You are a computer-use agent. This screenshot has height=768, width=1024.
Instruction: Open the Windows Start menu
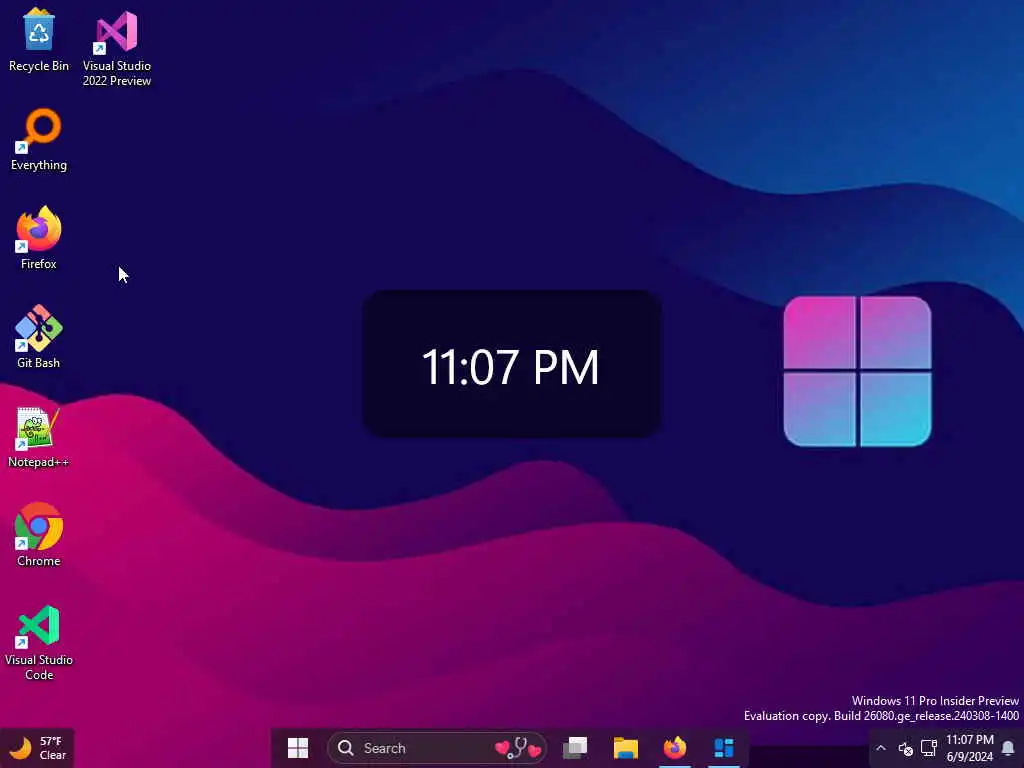(x=298, y=748)
